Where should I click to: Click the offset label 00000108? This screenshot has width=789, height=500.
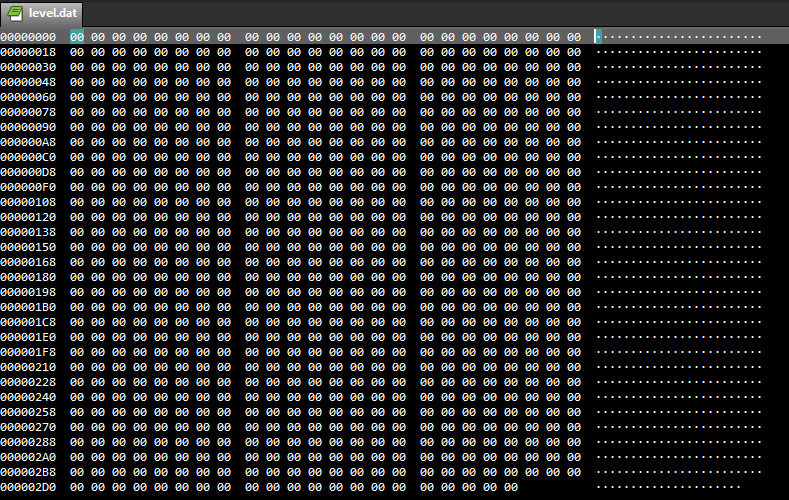point(28,202)
